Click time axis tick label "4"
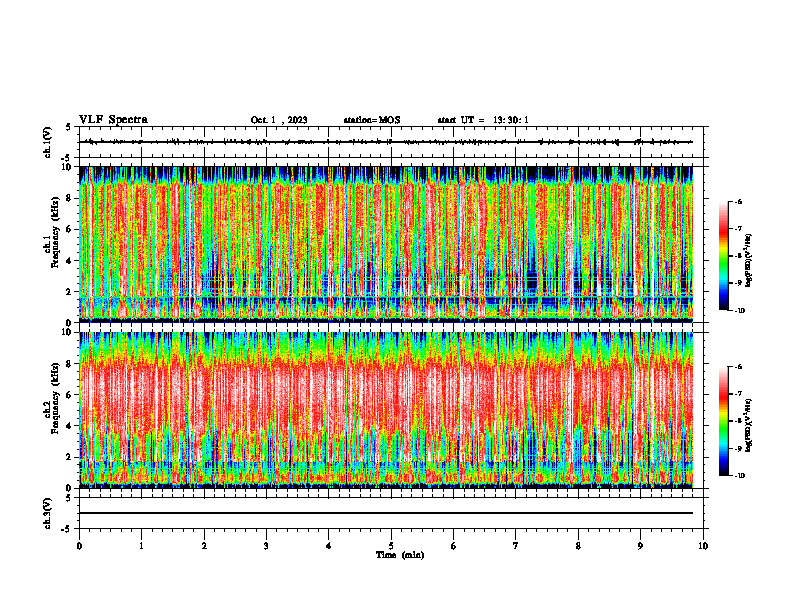792x612 pixels. point(329,546)
